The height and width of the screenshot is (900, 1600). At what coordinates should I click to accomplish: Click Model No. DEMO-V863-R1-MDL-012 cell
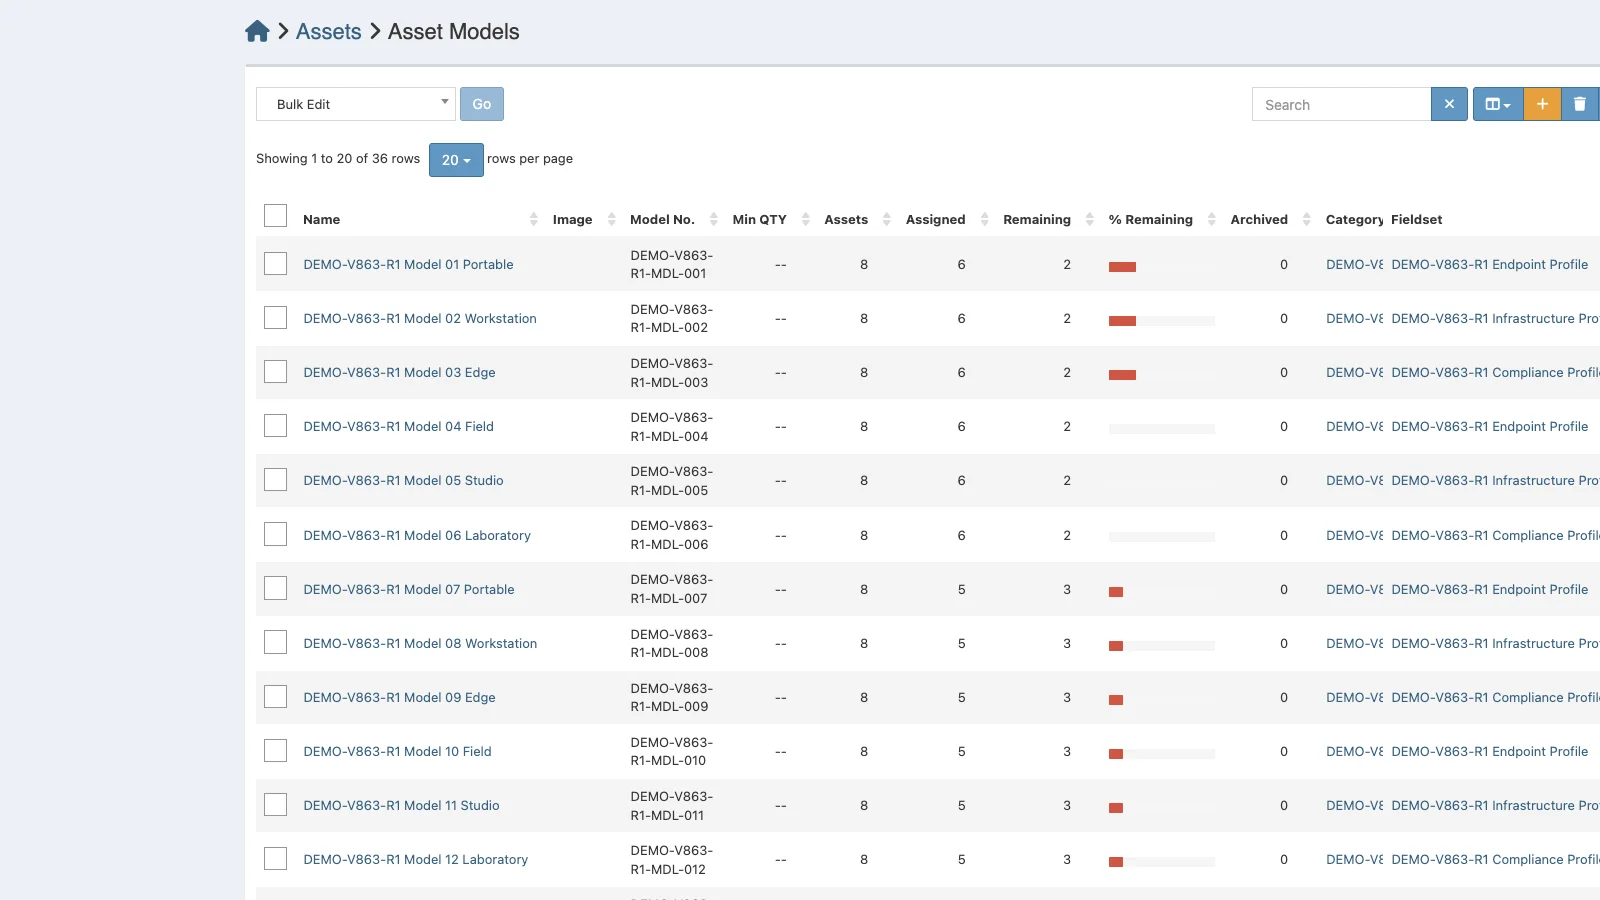671,859
